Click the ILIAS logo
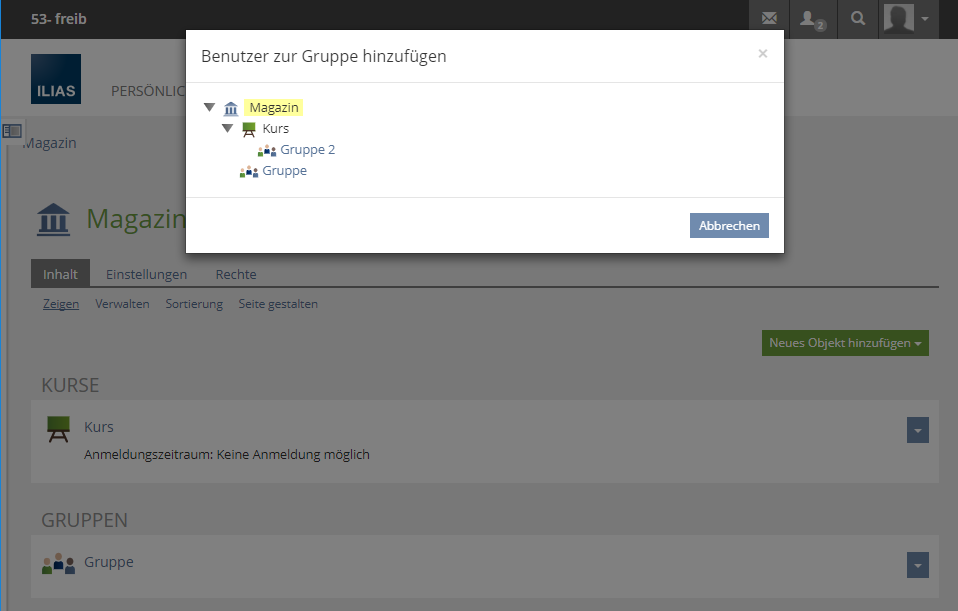 (x=56, y=79)
